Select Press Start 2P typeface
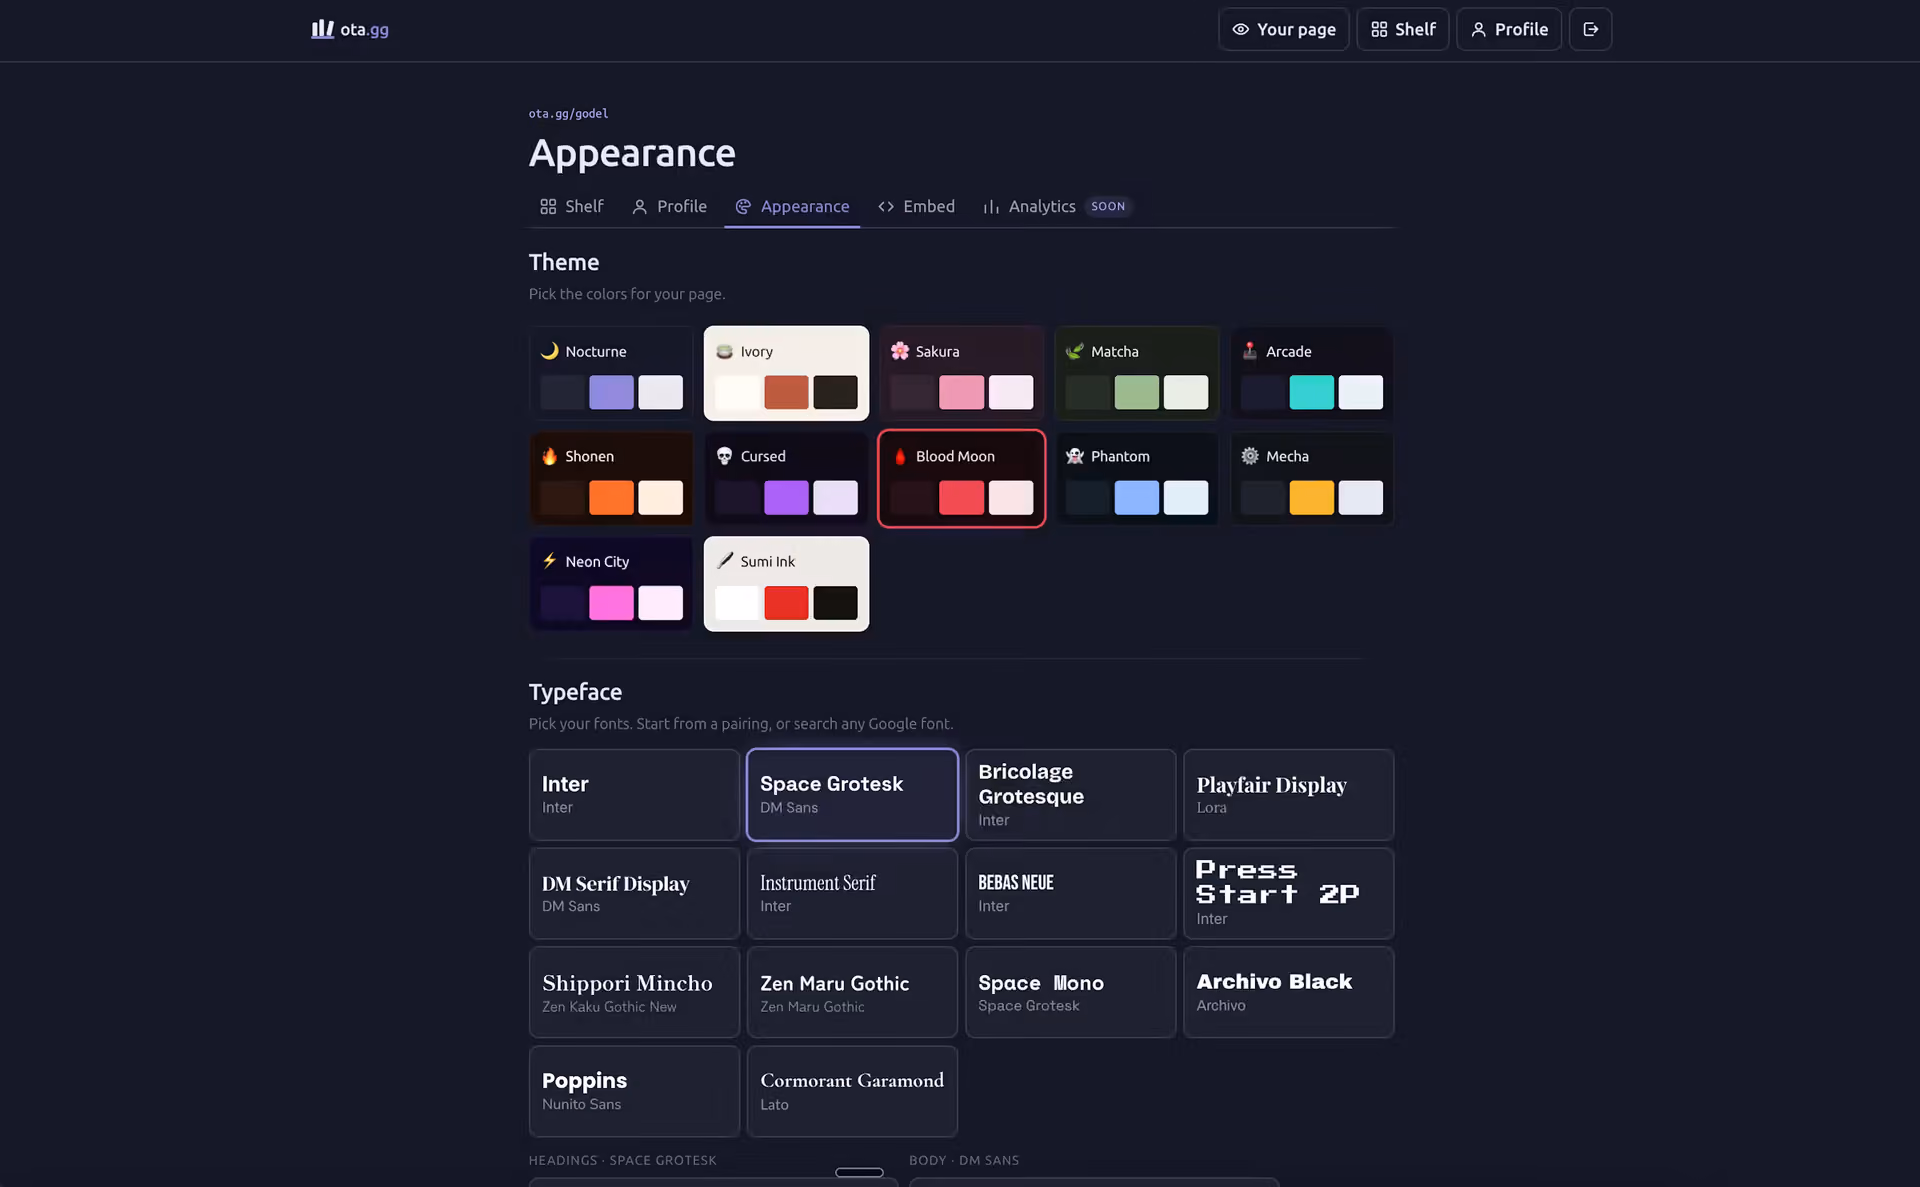Screen dimensions: 1920x1187 (x=1288, y=893)
